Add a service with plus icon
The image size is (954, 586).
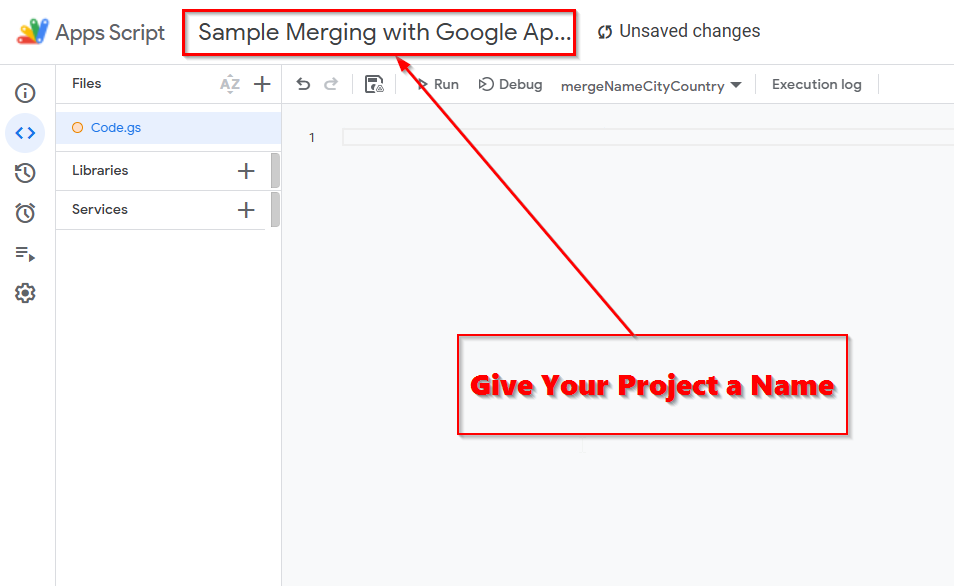(246, 210)
